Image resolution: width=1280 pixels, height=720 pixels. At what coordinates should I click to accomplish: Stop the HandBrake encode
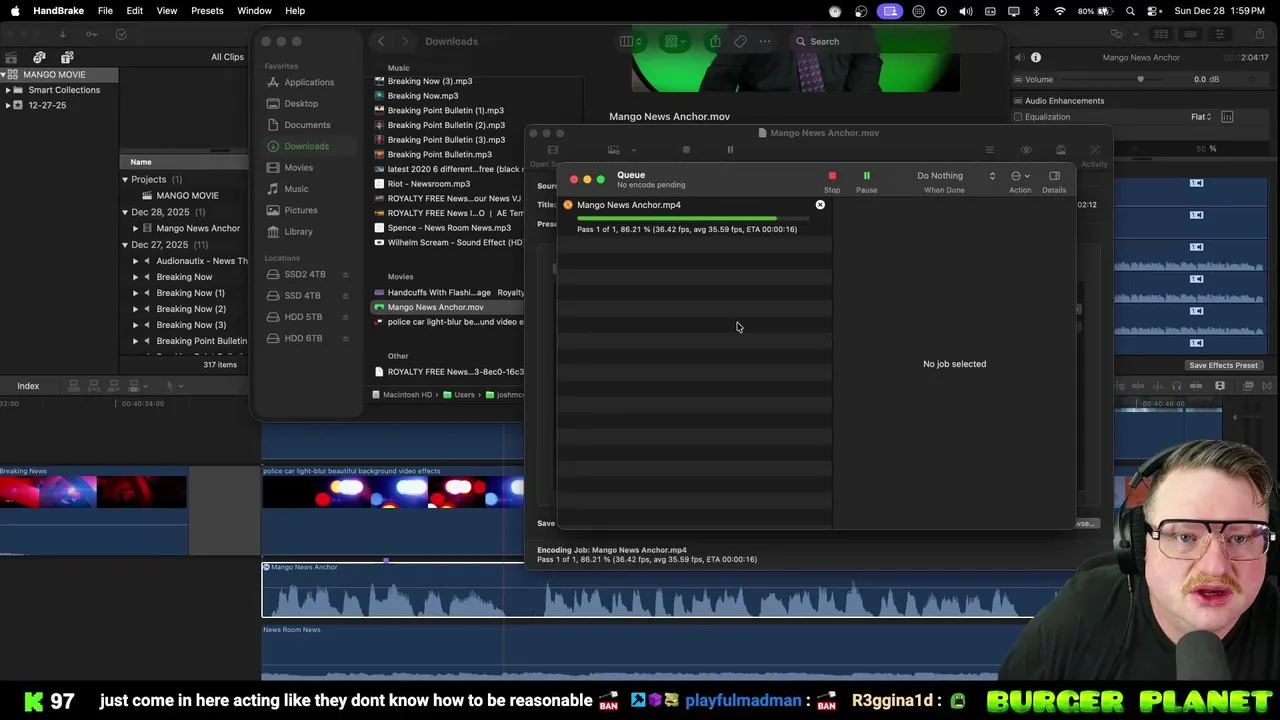[832, 180]
